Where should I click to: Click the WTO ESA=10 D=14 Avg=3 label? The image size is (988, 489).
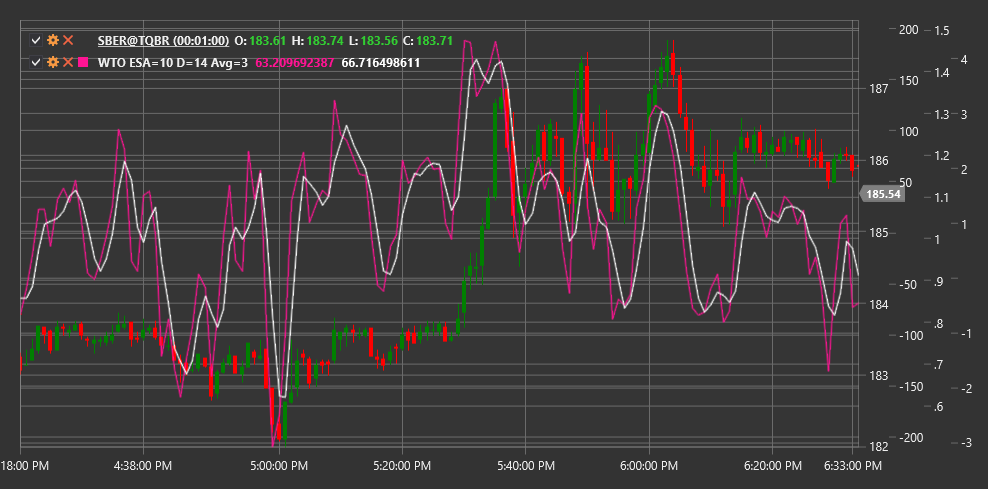click(173, 63)
